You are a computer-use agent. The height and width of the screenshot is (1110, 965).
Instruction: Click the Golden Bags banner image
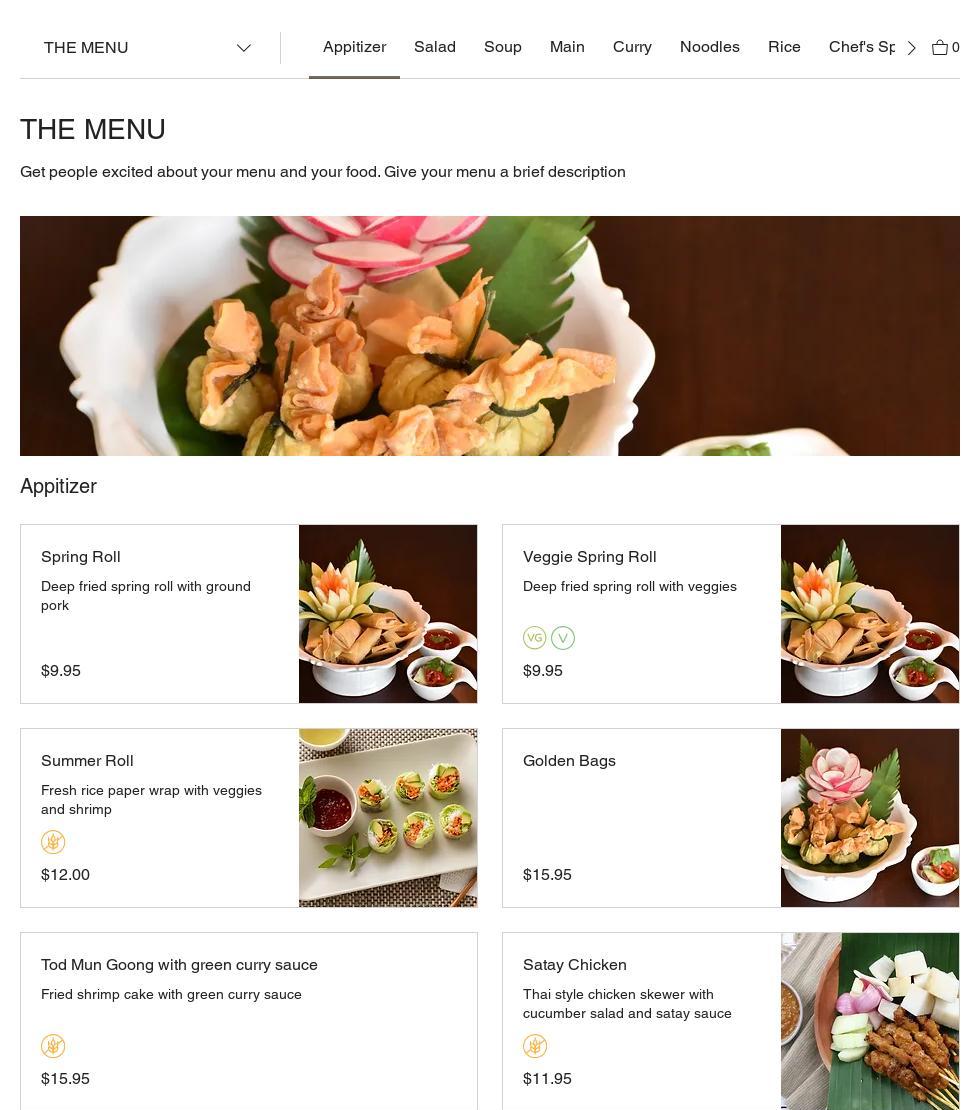coord(490,336)
